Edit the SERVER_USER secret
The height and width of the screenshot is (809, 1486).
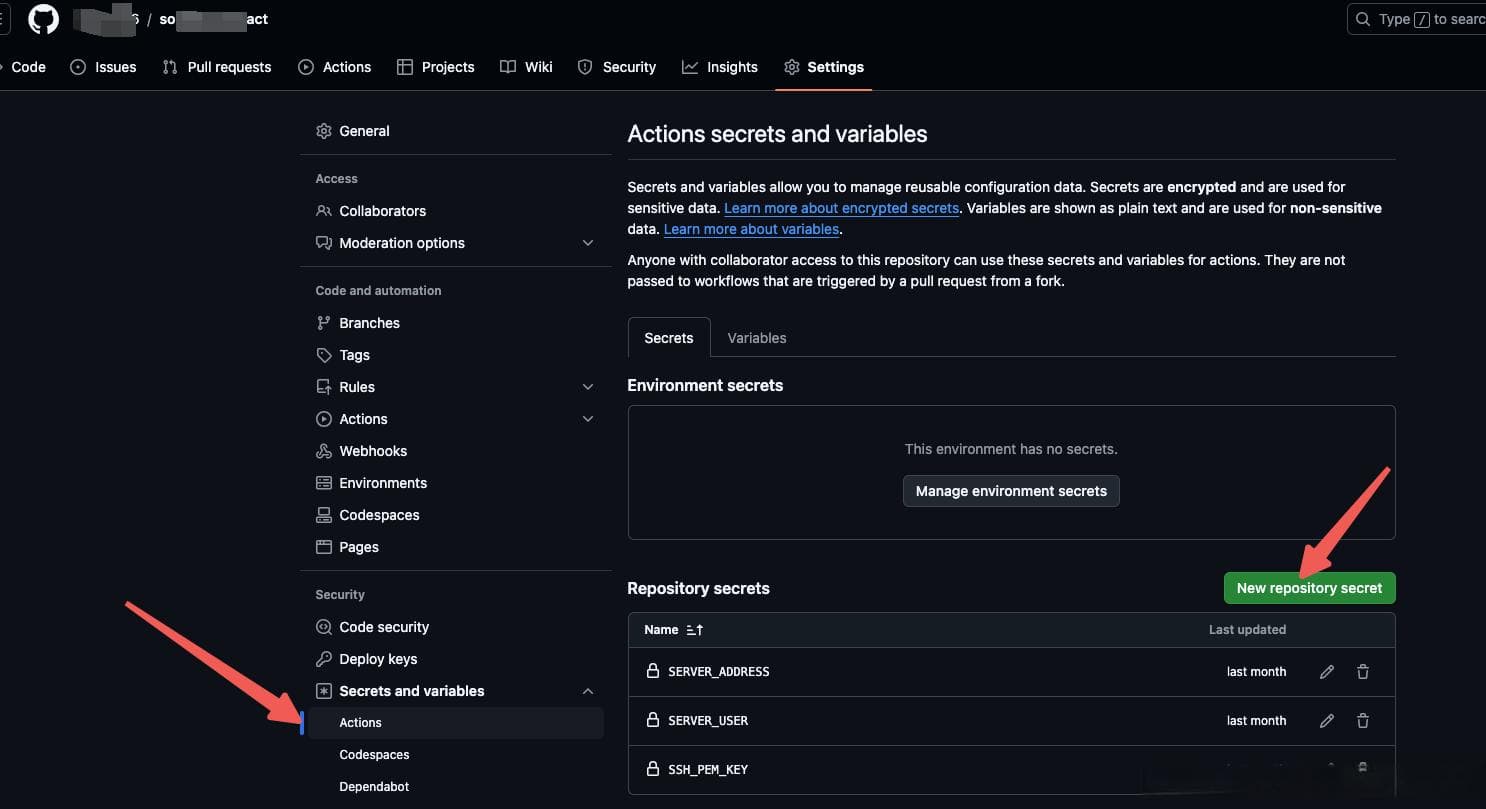pyautogui.click(x=1327, y=721)
